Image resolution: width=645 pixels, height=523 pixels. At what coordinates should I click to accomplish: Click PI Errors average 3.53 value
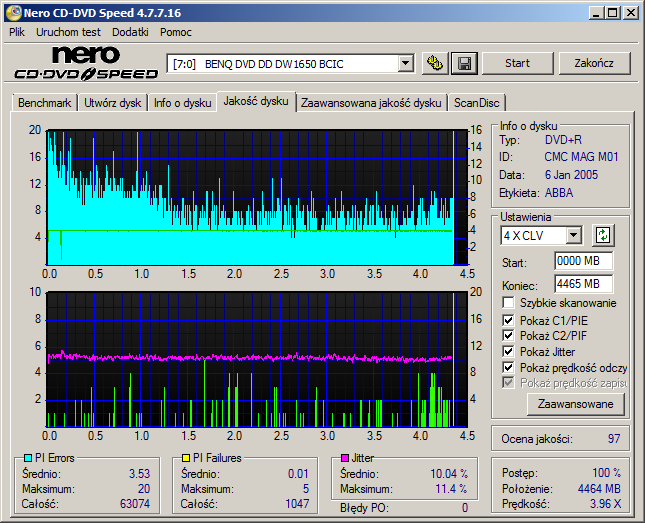pyautogui.click(x=139, y=474)
